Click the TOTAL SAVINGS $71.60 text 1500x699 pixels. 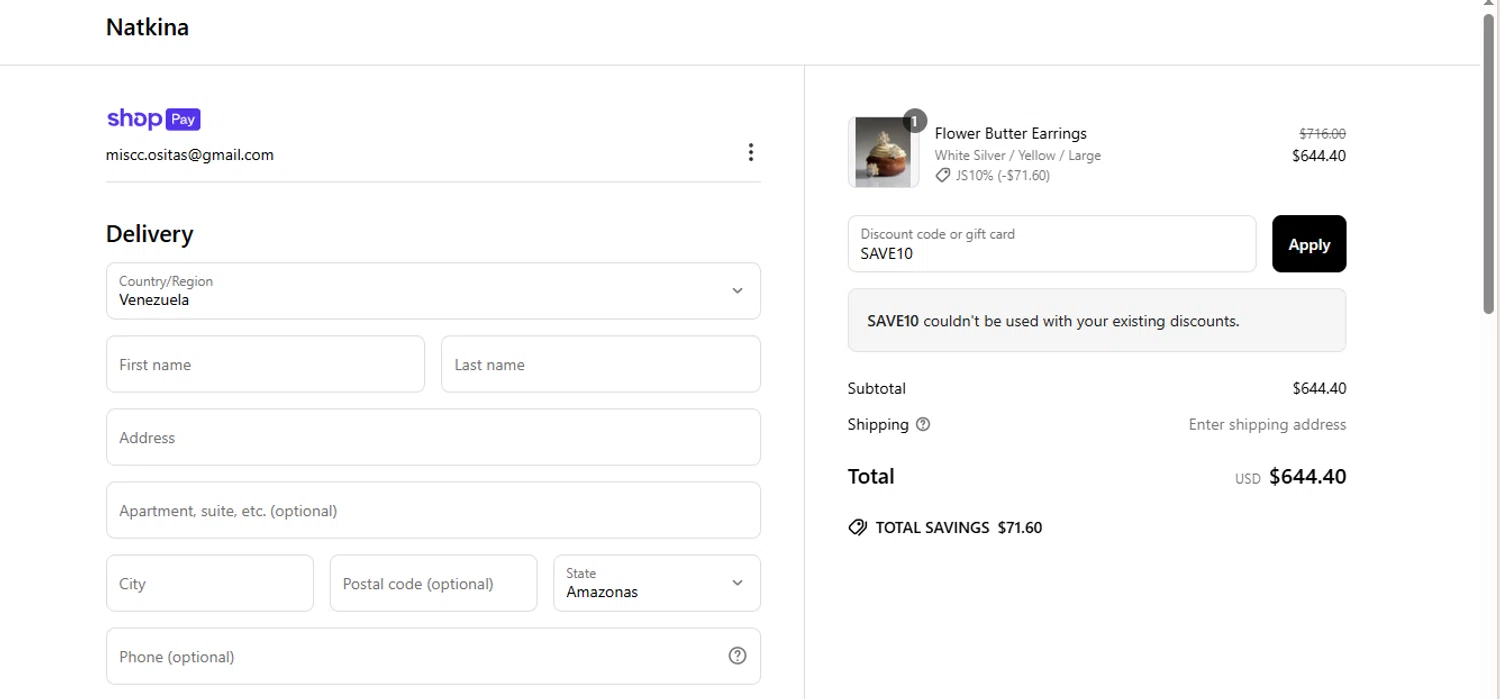click(x=958, y=527)
